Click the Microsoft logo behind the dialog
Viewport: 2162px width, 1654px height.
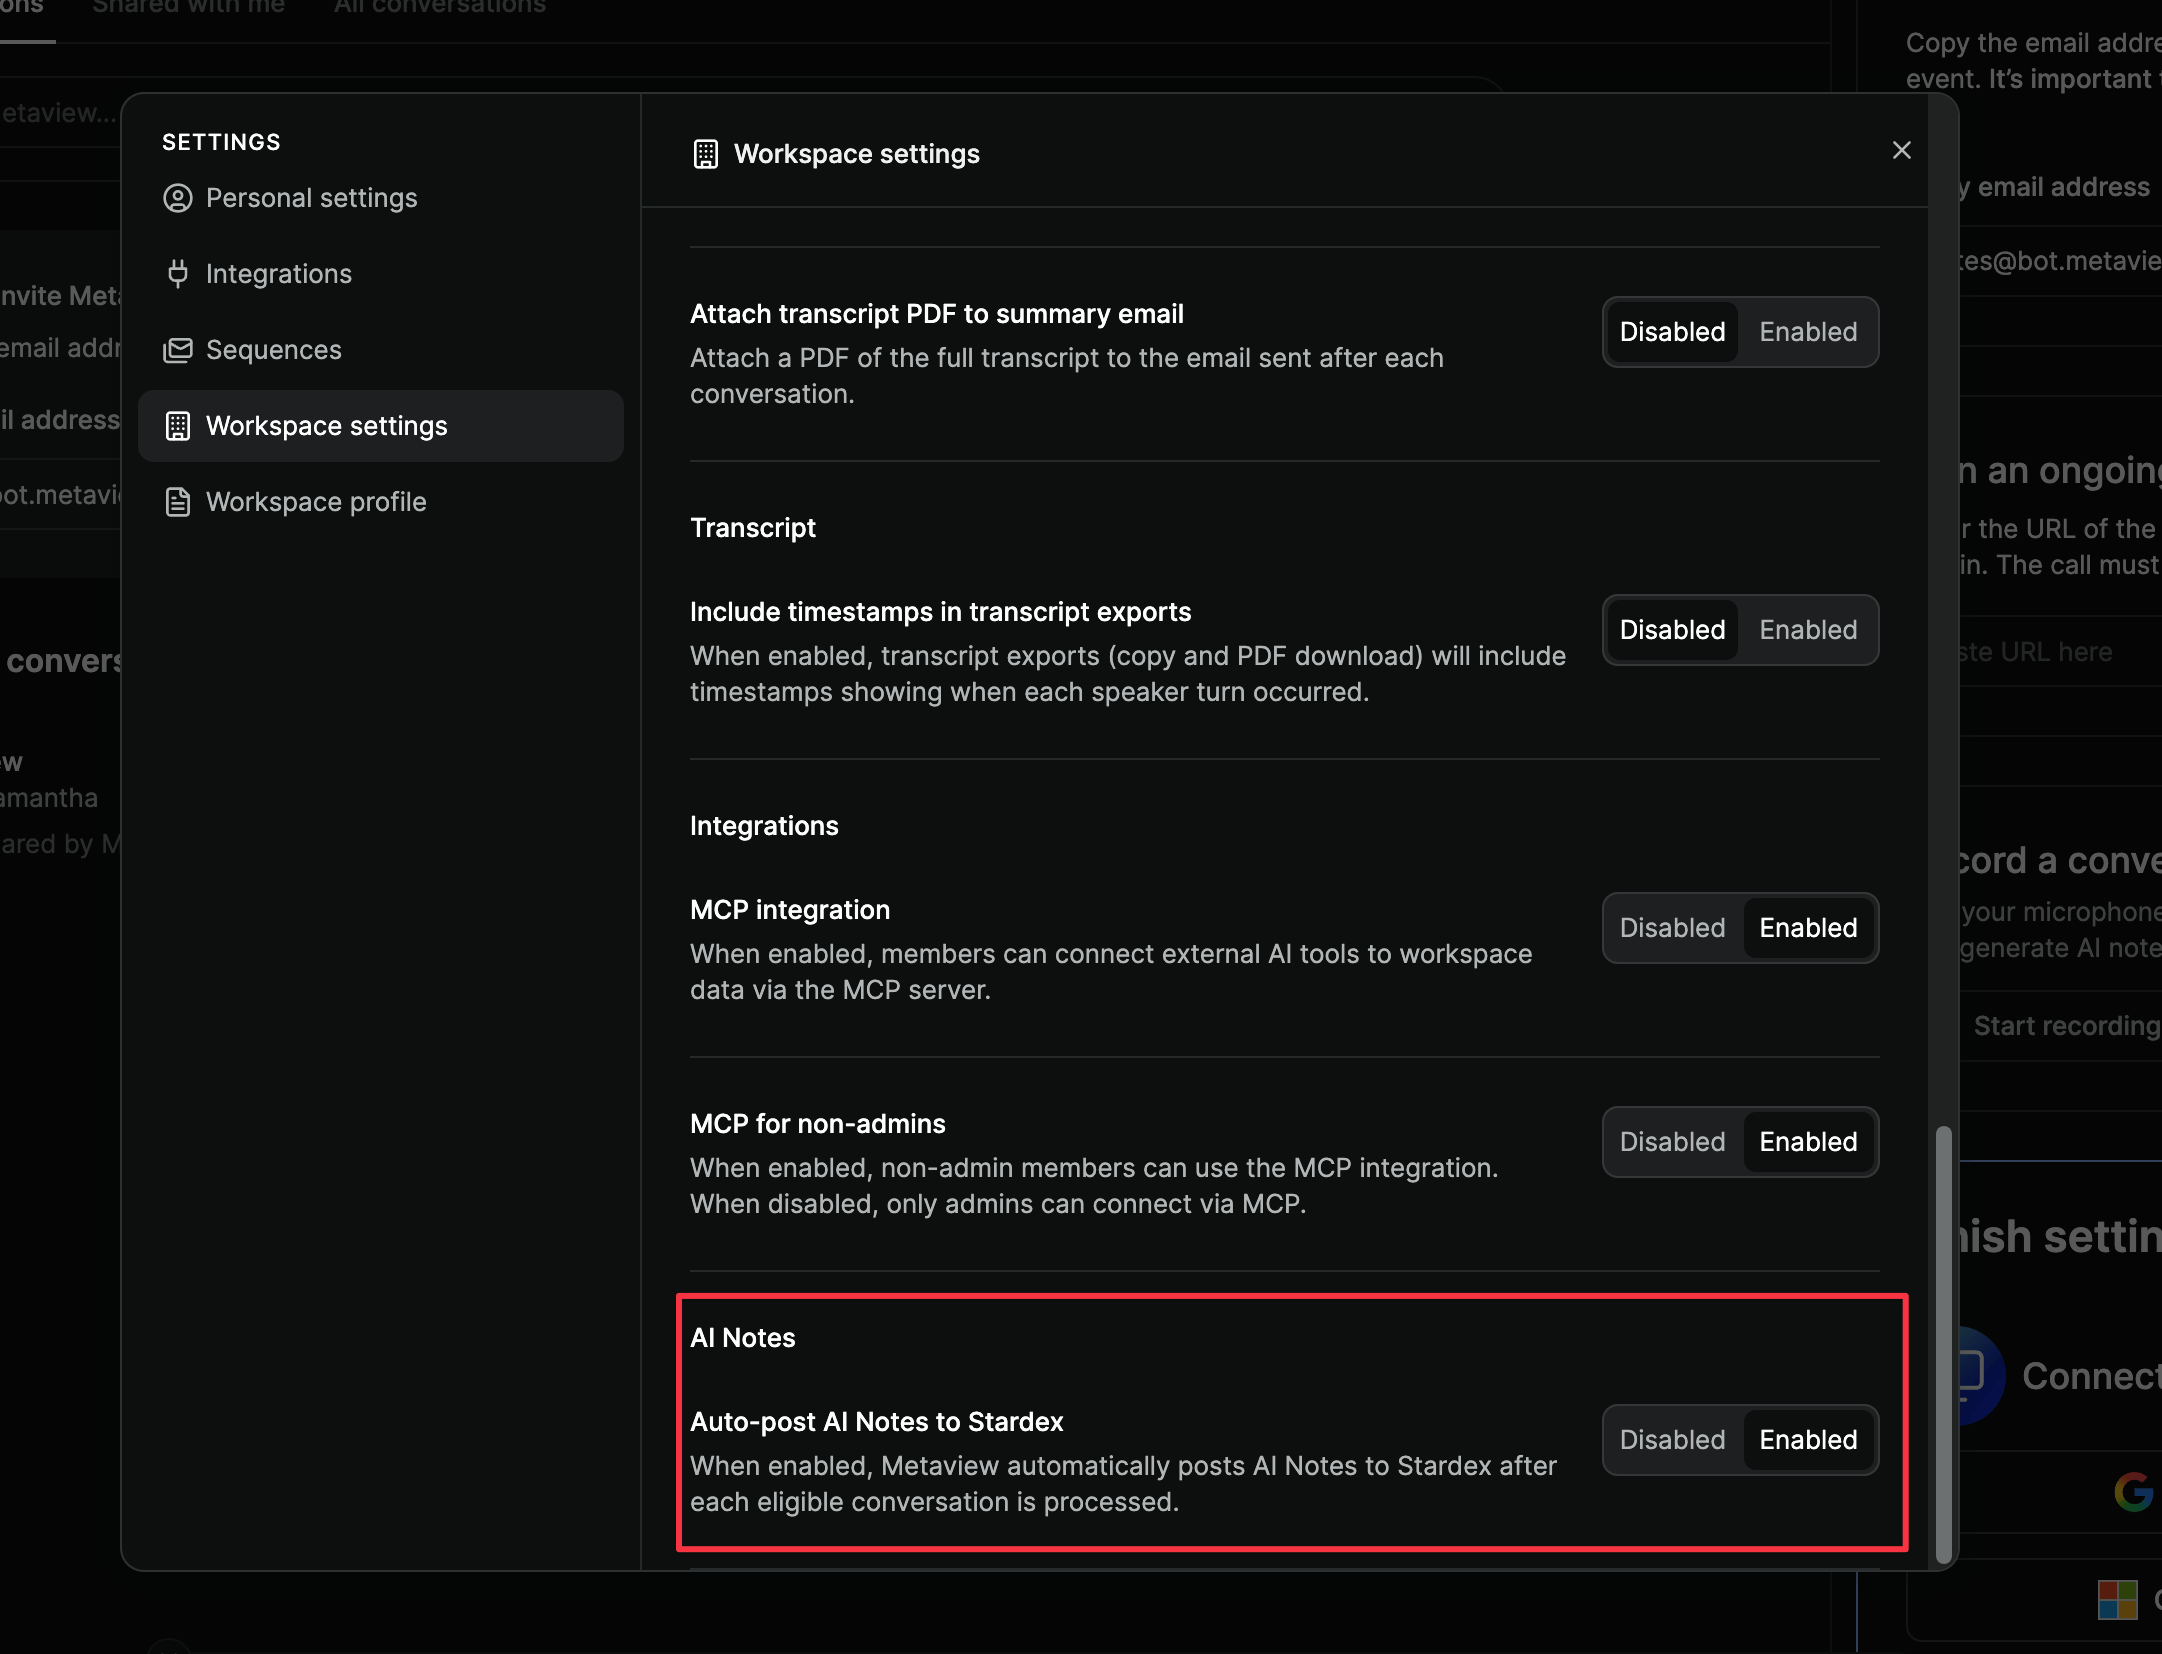pyautogui.click(x=2117, y=1600)
